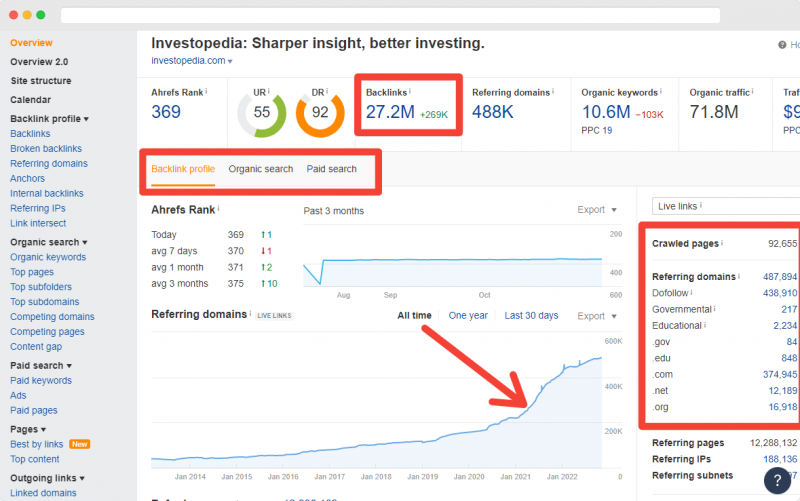
Task: Open Top subdomains report
Action: point(45,302)
